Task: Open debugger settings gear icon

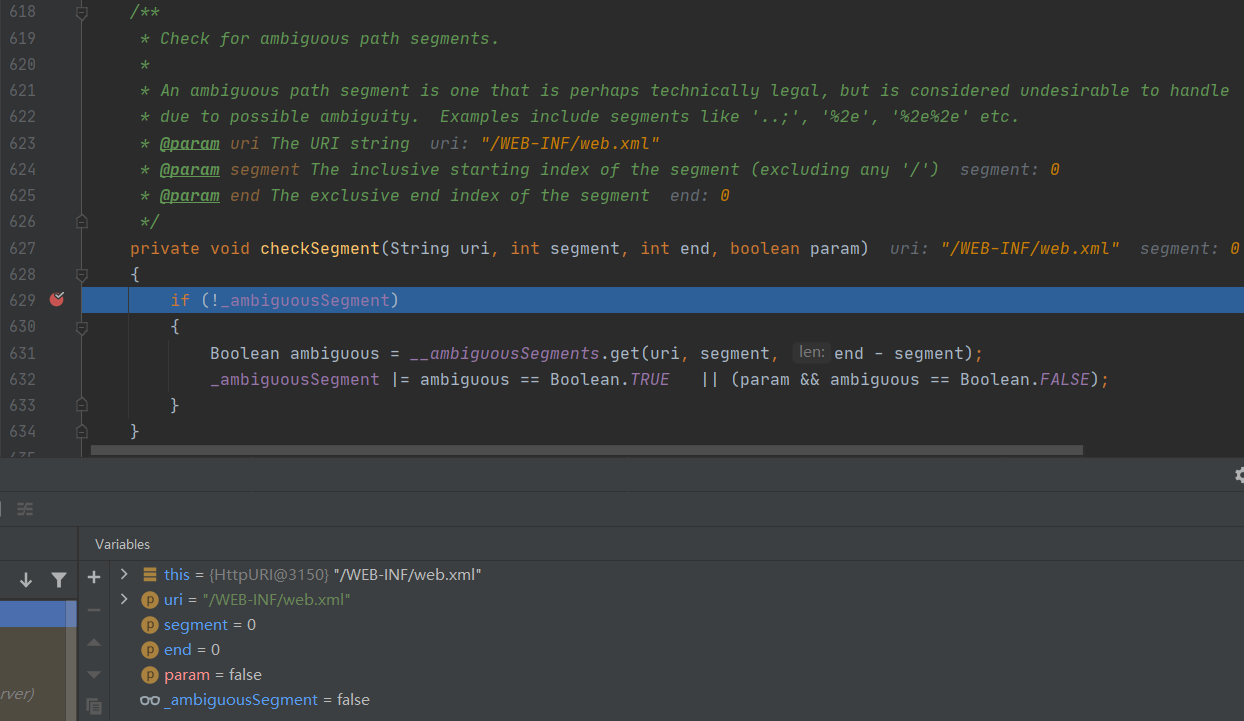Action: point(1239,475)
